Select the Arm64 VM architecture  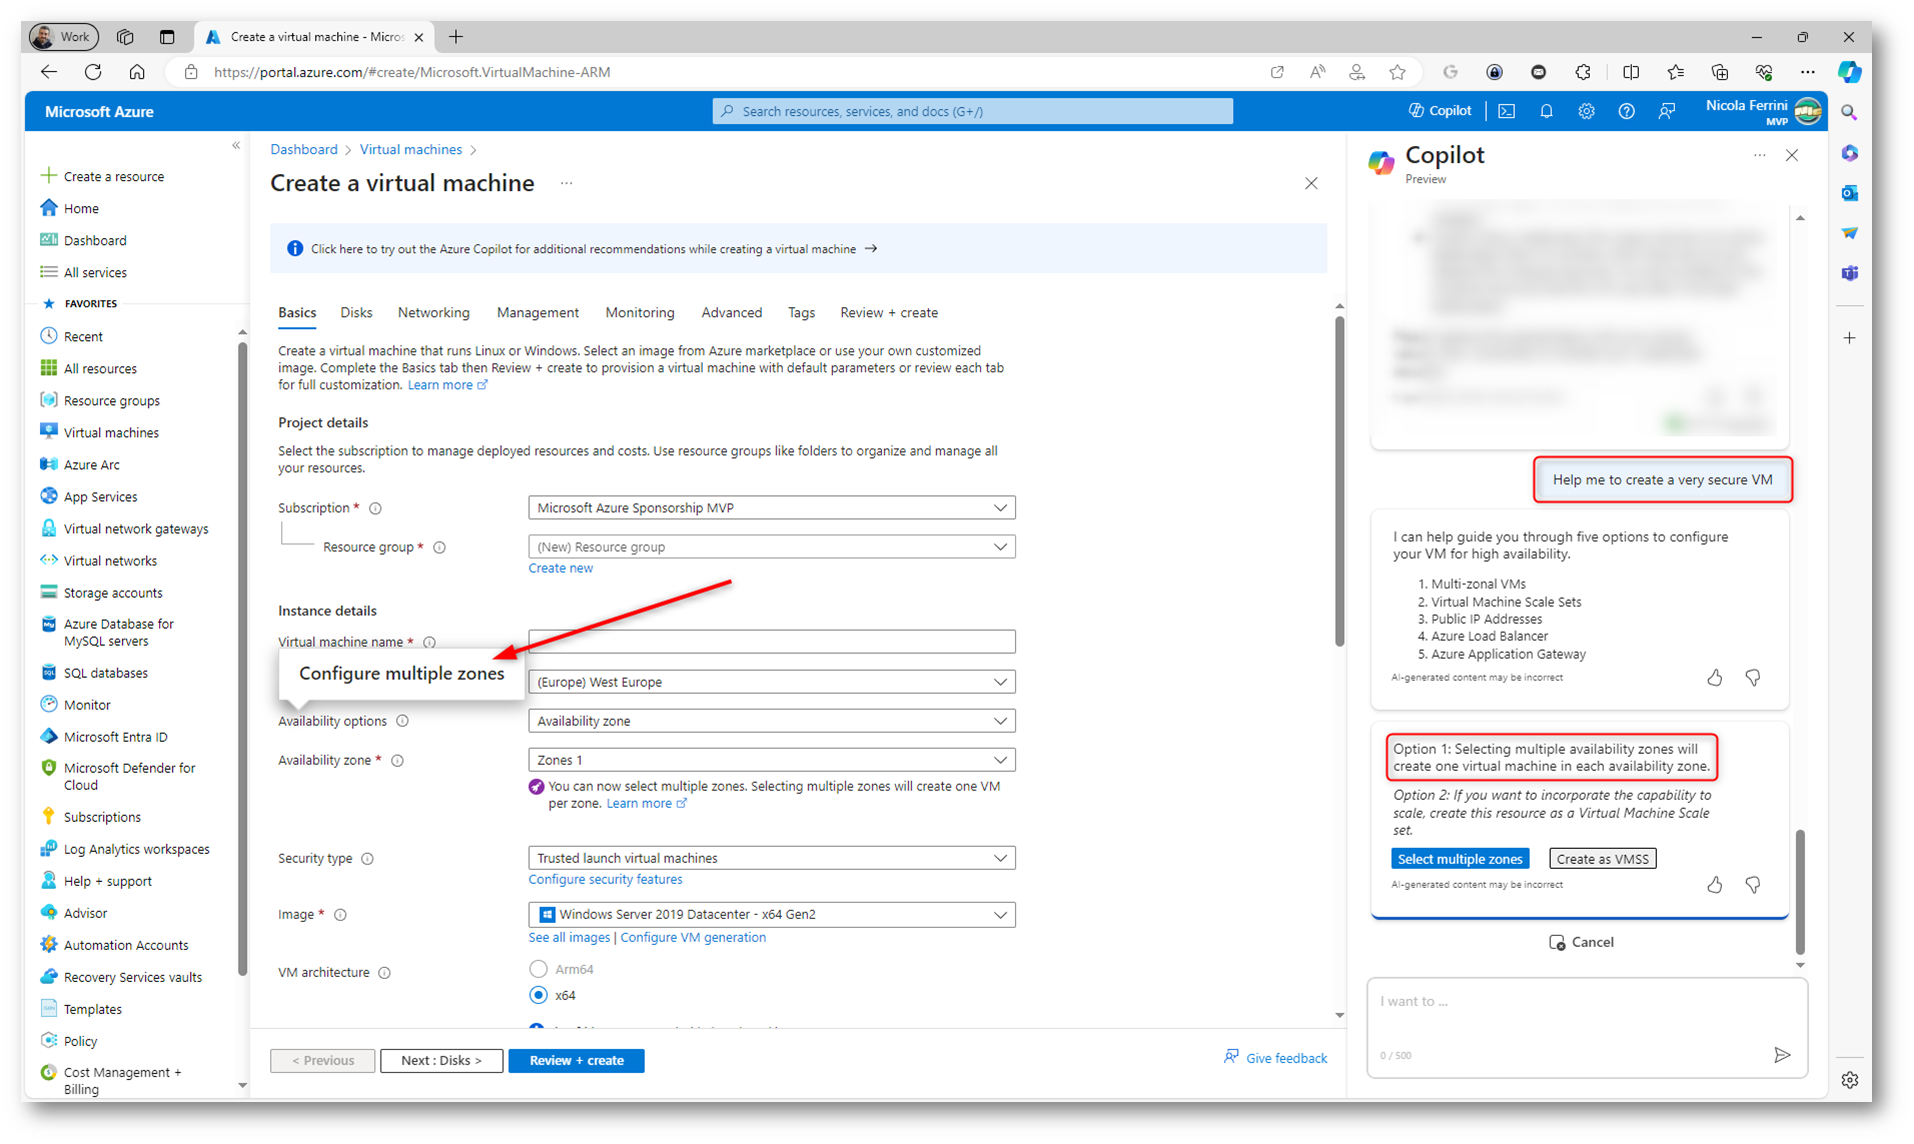[538, 969]
